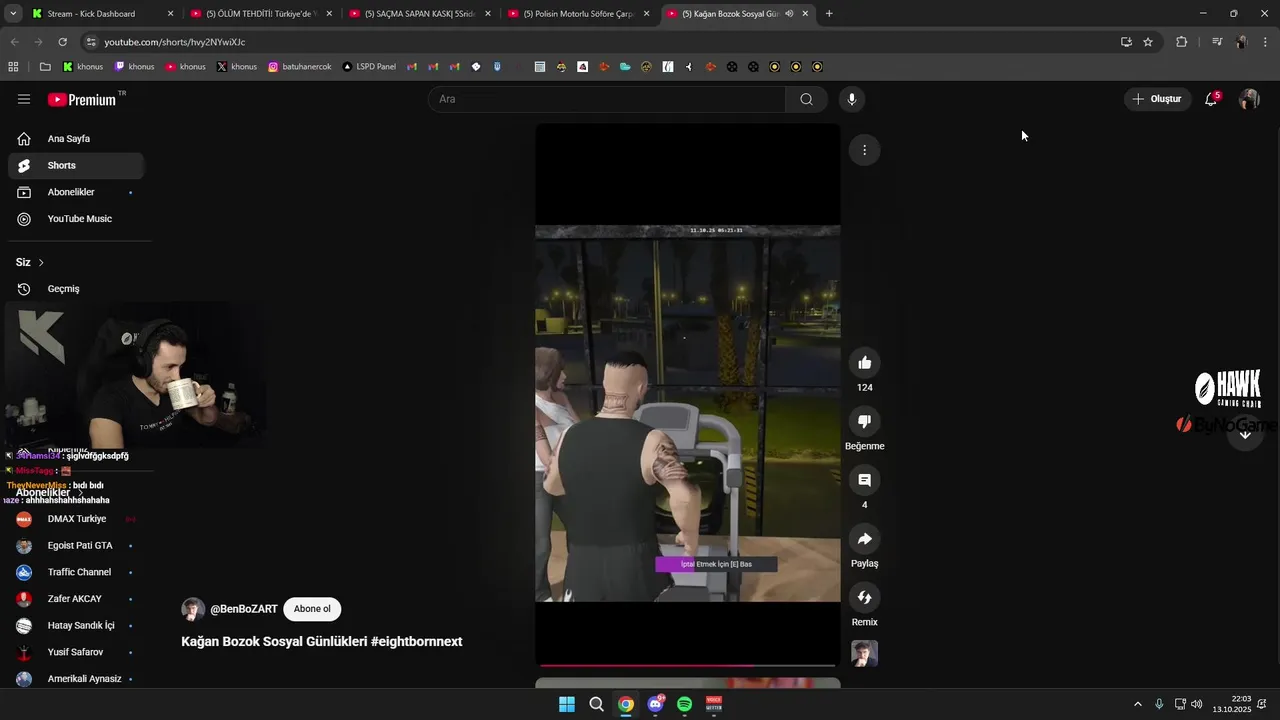Open DMAX Türkiye subscription channel
1280x720 pixels.
(x=76, y=519)
